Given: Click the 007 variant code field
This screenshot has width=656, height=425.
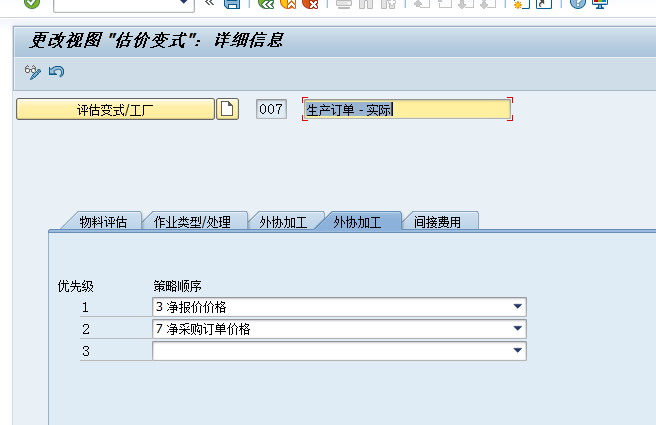Looking at the screenshot, I should coord(271,109).
